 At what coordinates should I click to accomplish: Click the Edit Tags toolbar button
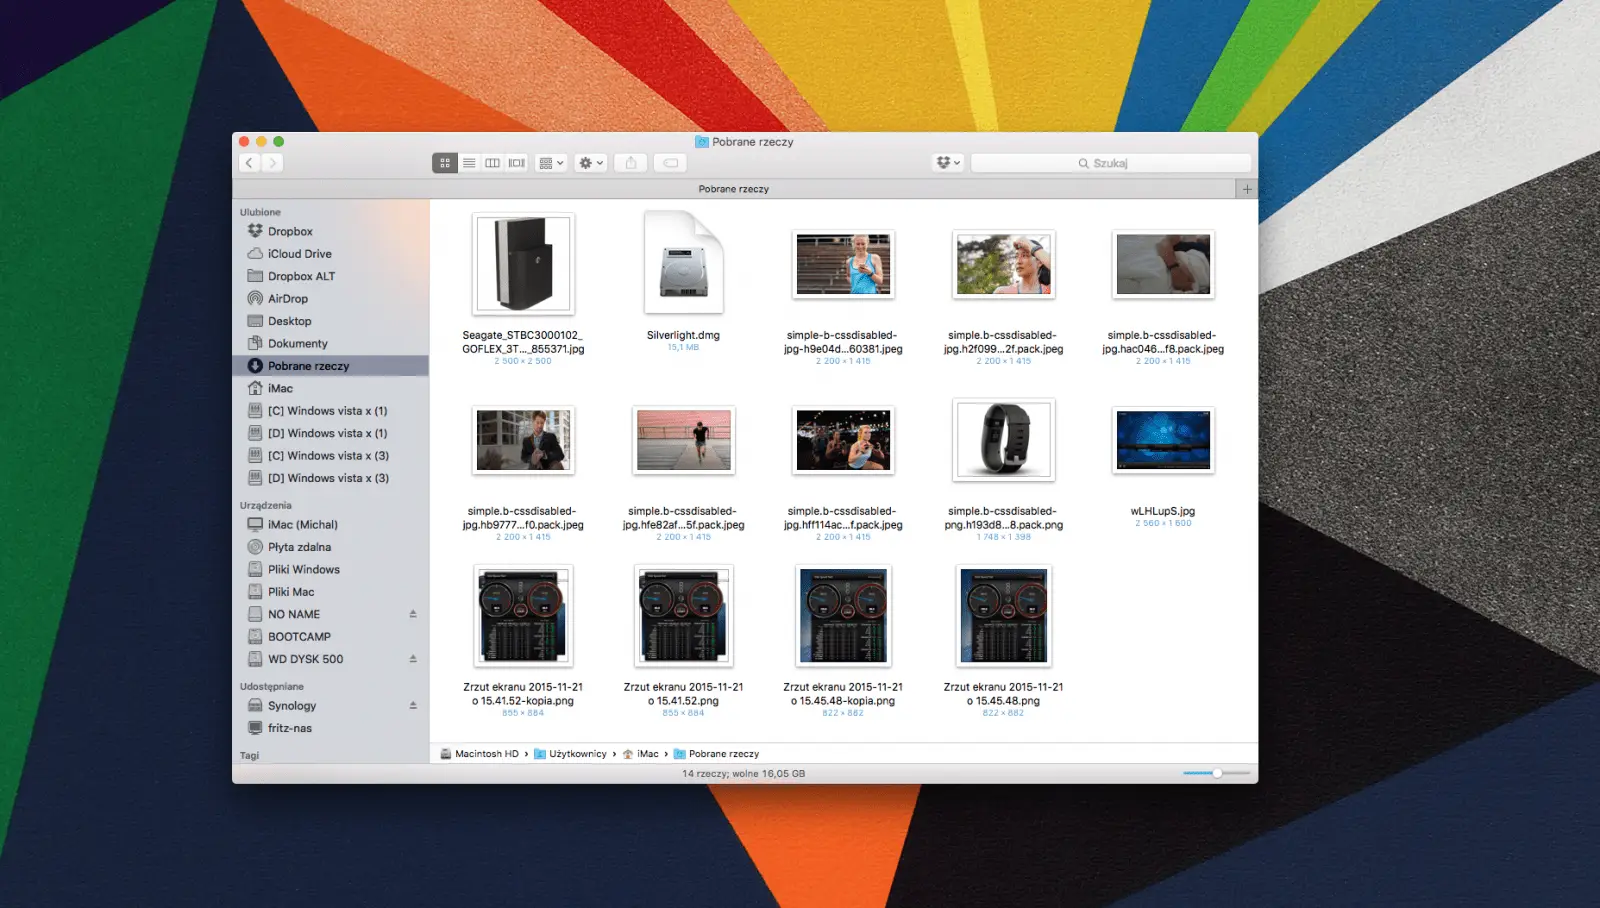(671, 163)
